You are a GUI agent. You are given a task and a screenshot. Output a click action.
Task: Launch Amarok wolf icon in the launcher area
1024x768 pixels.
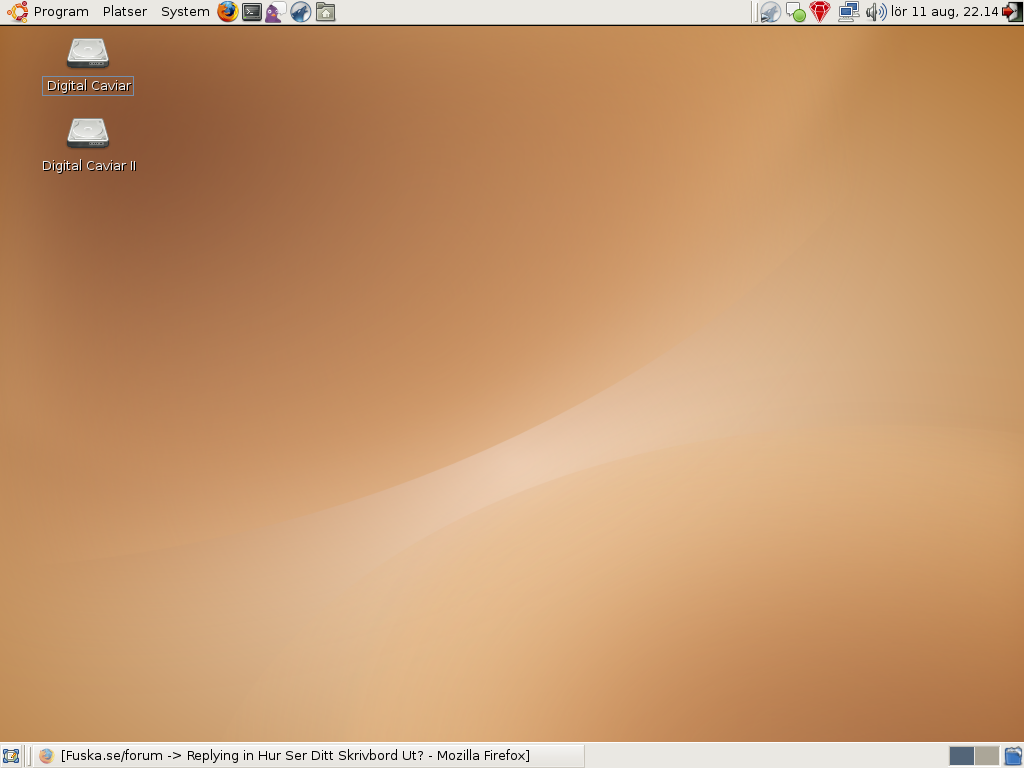tap(300, 12)
